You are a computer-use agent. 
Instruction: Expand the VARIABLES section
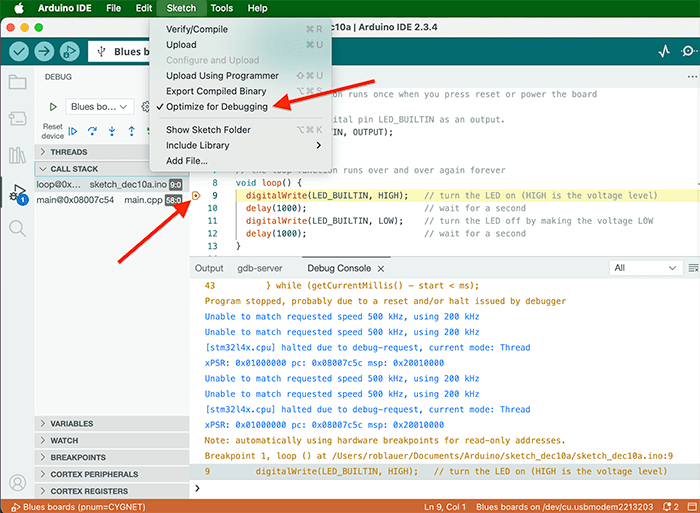112,424
